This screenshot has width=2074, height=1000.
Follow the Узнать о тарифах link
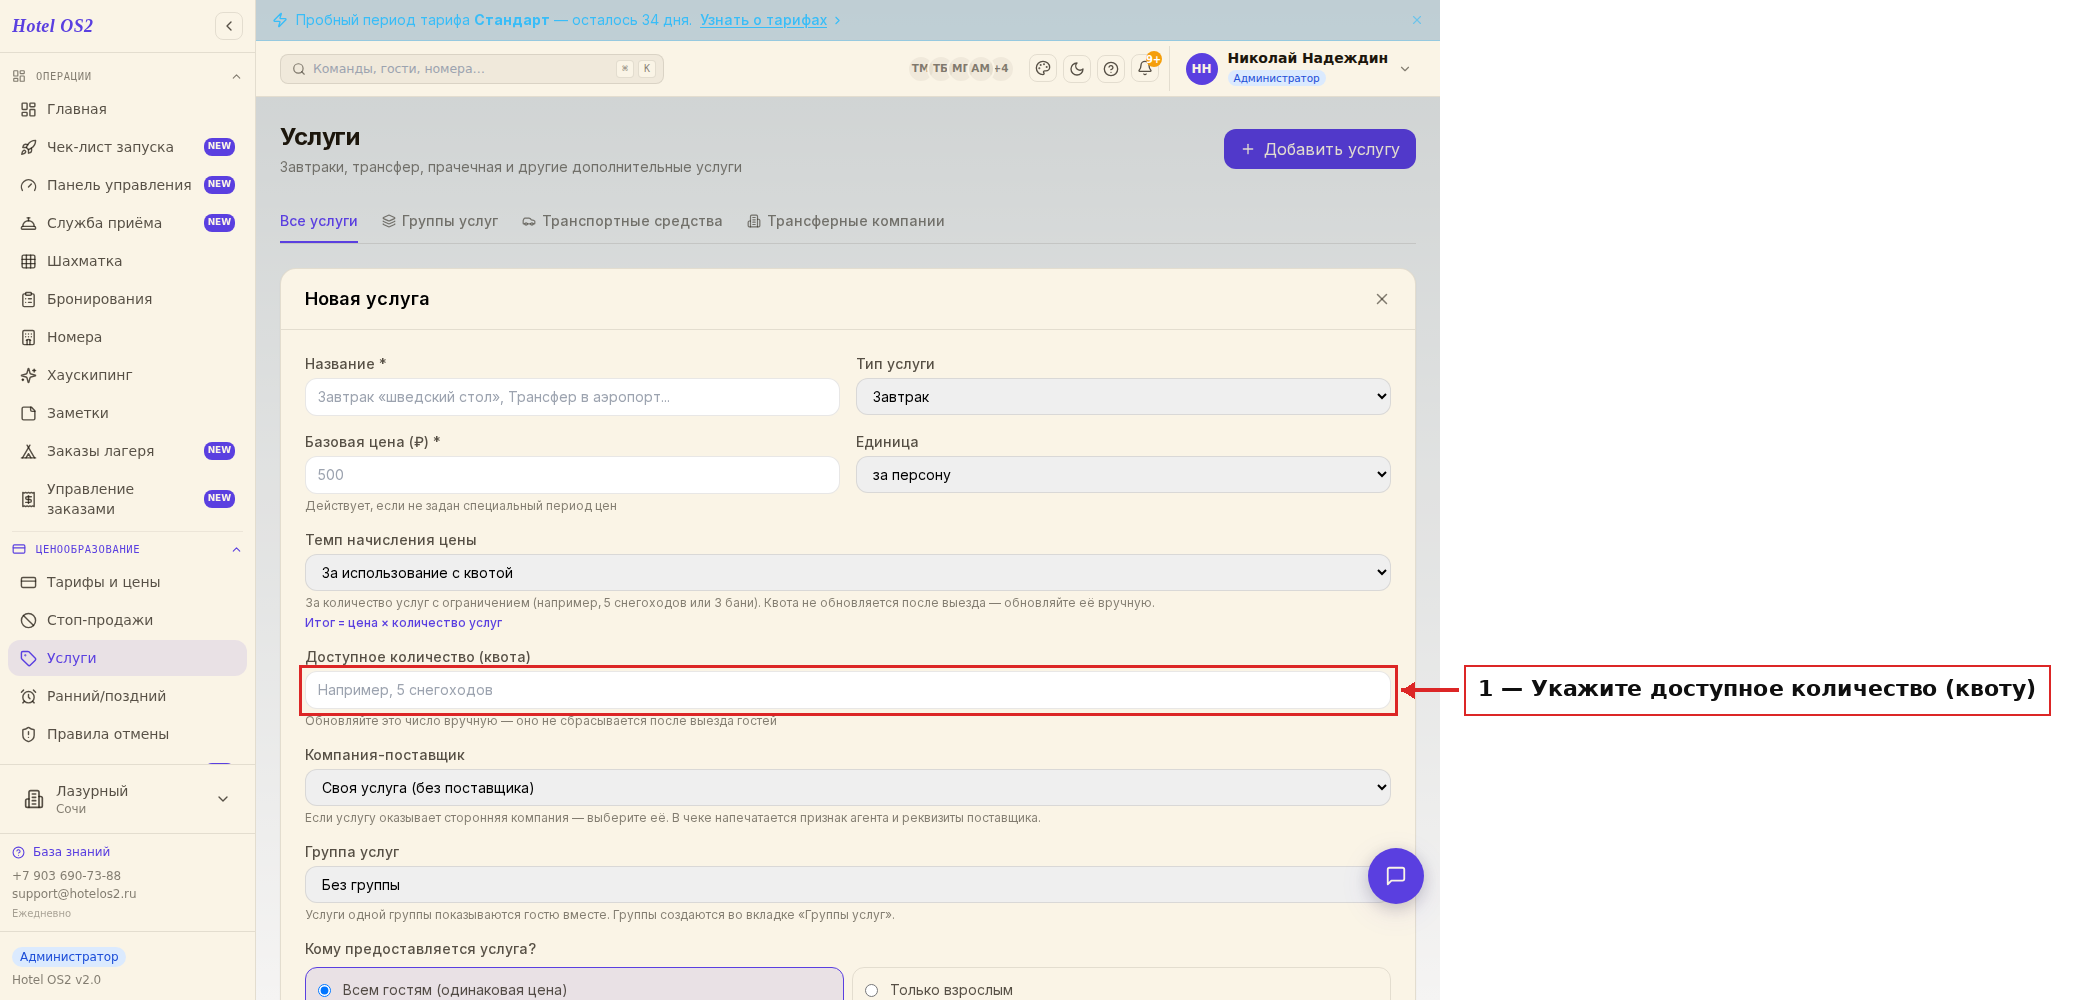point(764,20)
